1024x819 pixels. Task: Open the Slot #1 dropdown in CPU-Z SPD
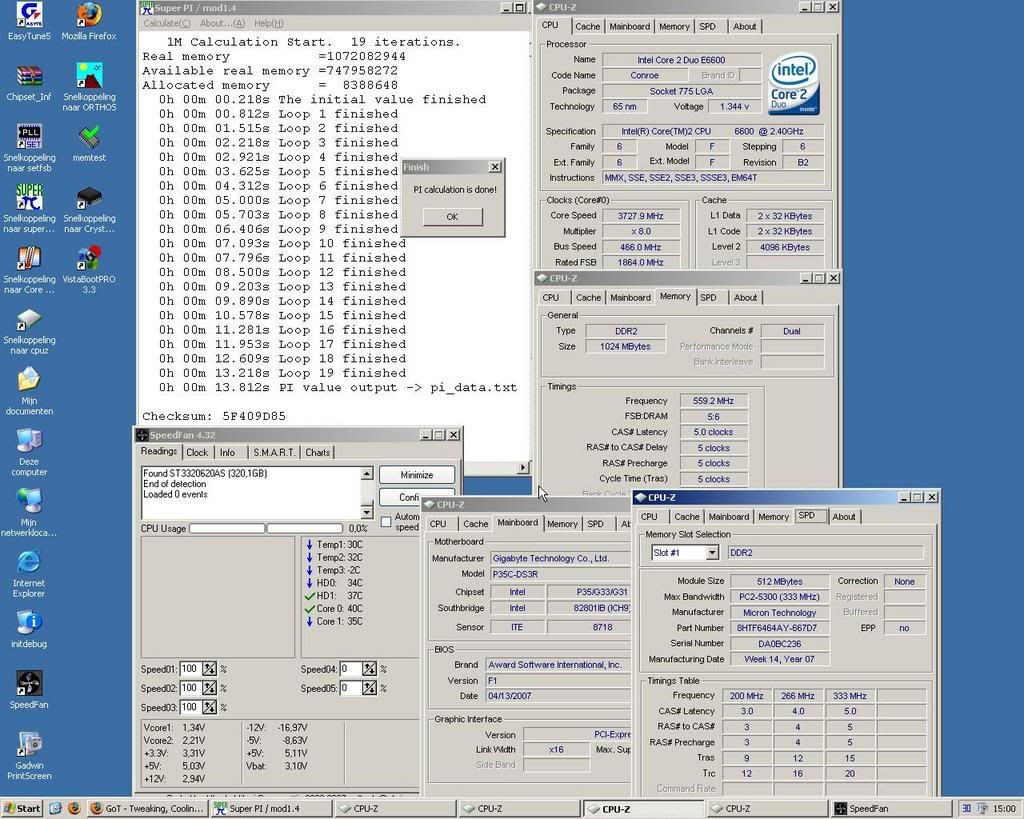[x=712, y=553]
